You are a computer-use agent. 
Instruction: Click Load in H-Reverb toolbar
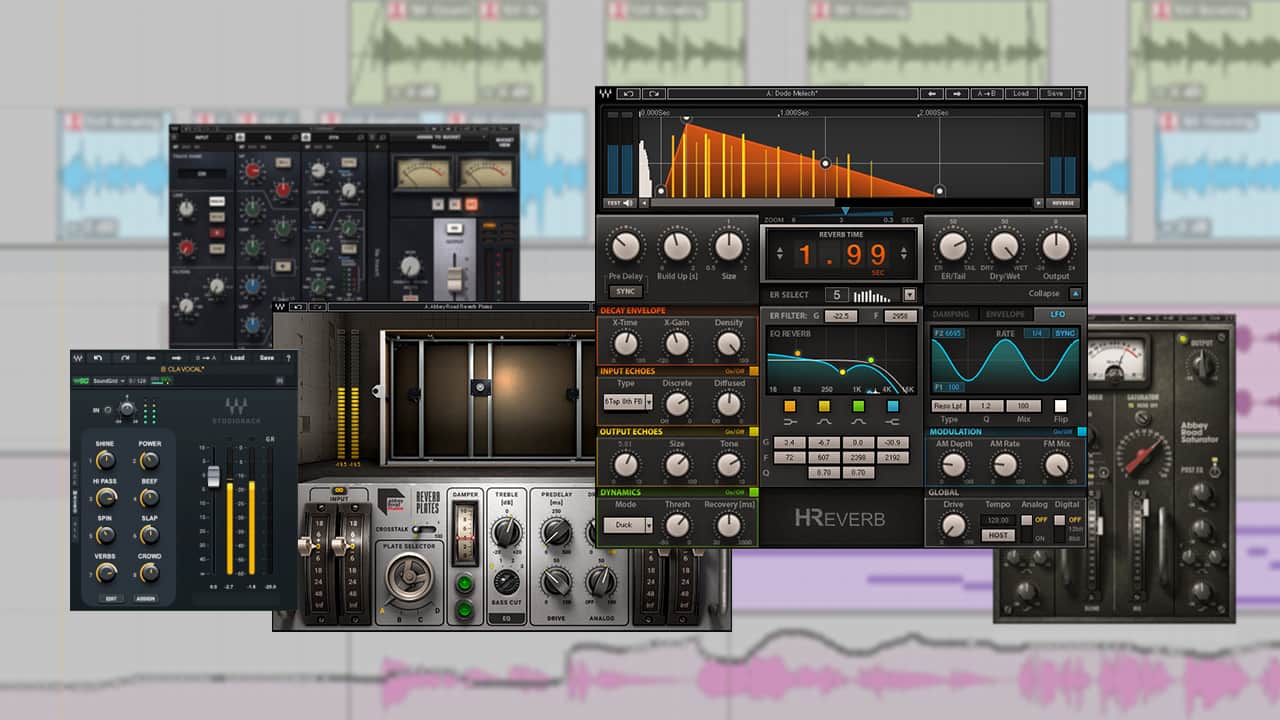tap(1020, 93)
